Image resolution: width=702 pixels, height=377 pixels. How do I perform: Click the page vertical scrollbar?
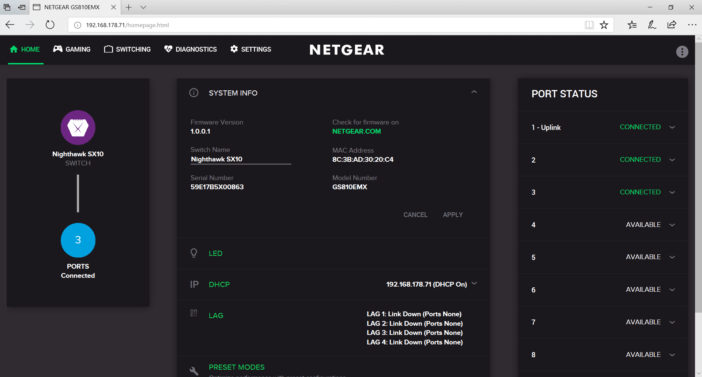click(x=698, y=206)
